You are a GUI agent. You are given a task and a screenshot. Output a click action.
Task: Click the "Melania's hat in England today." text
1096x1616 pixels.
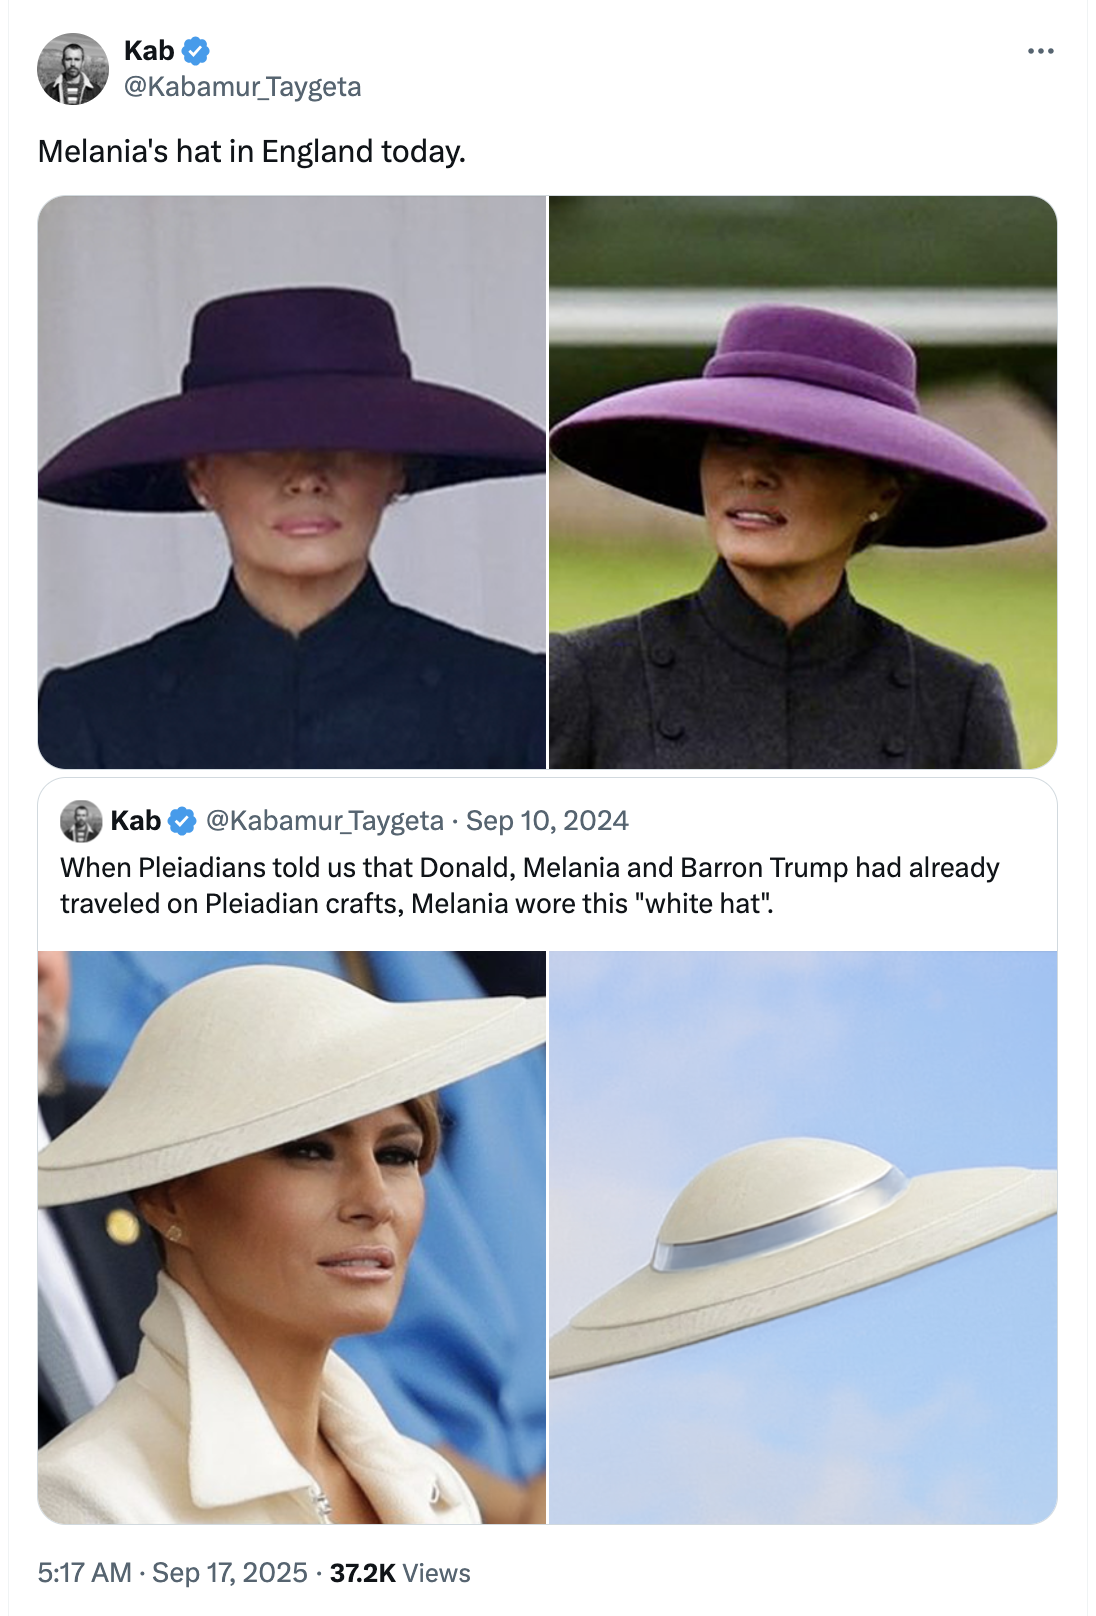click(x=252, y=151)
